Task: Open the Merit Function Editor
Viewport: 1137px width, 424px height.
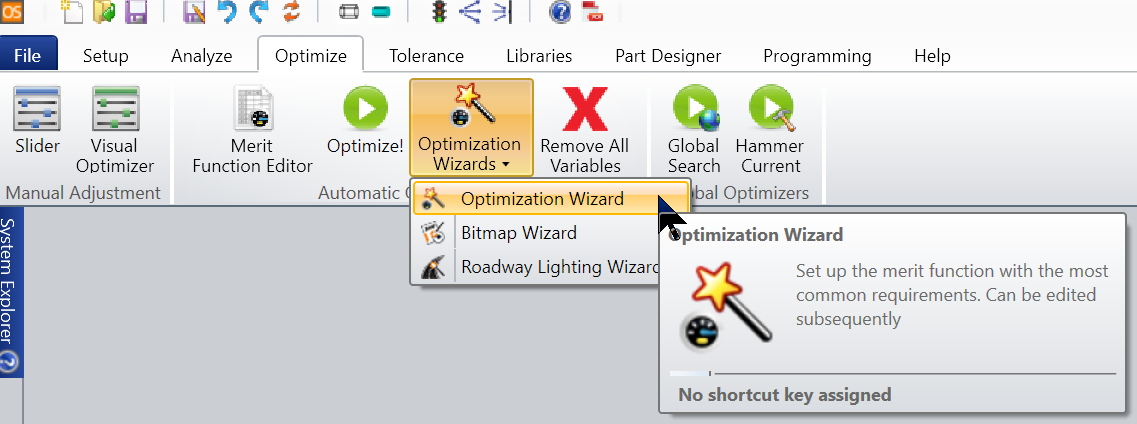Action: [252, 130]
